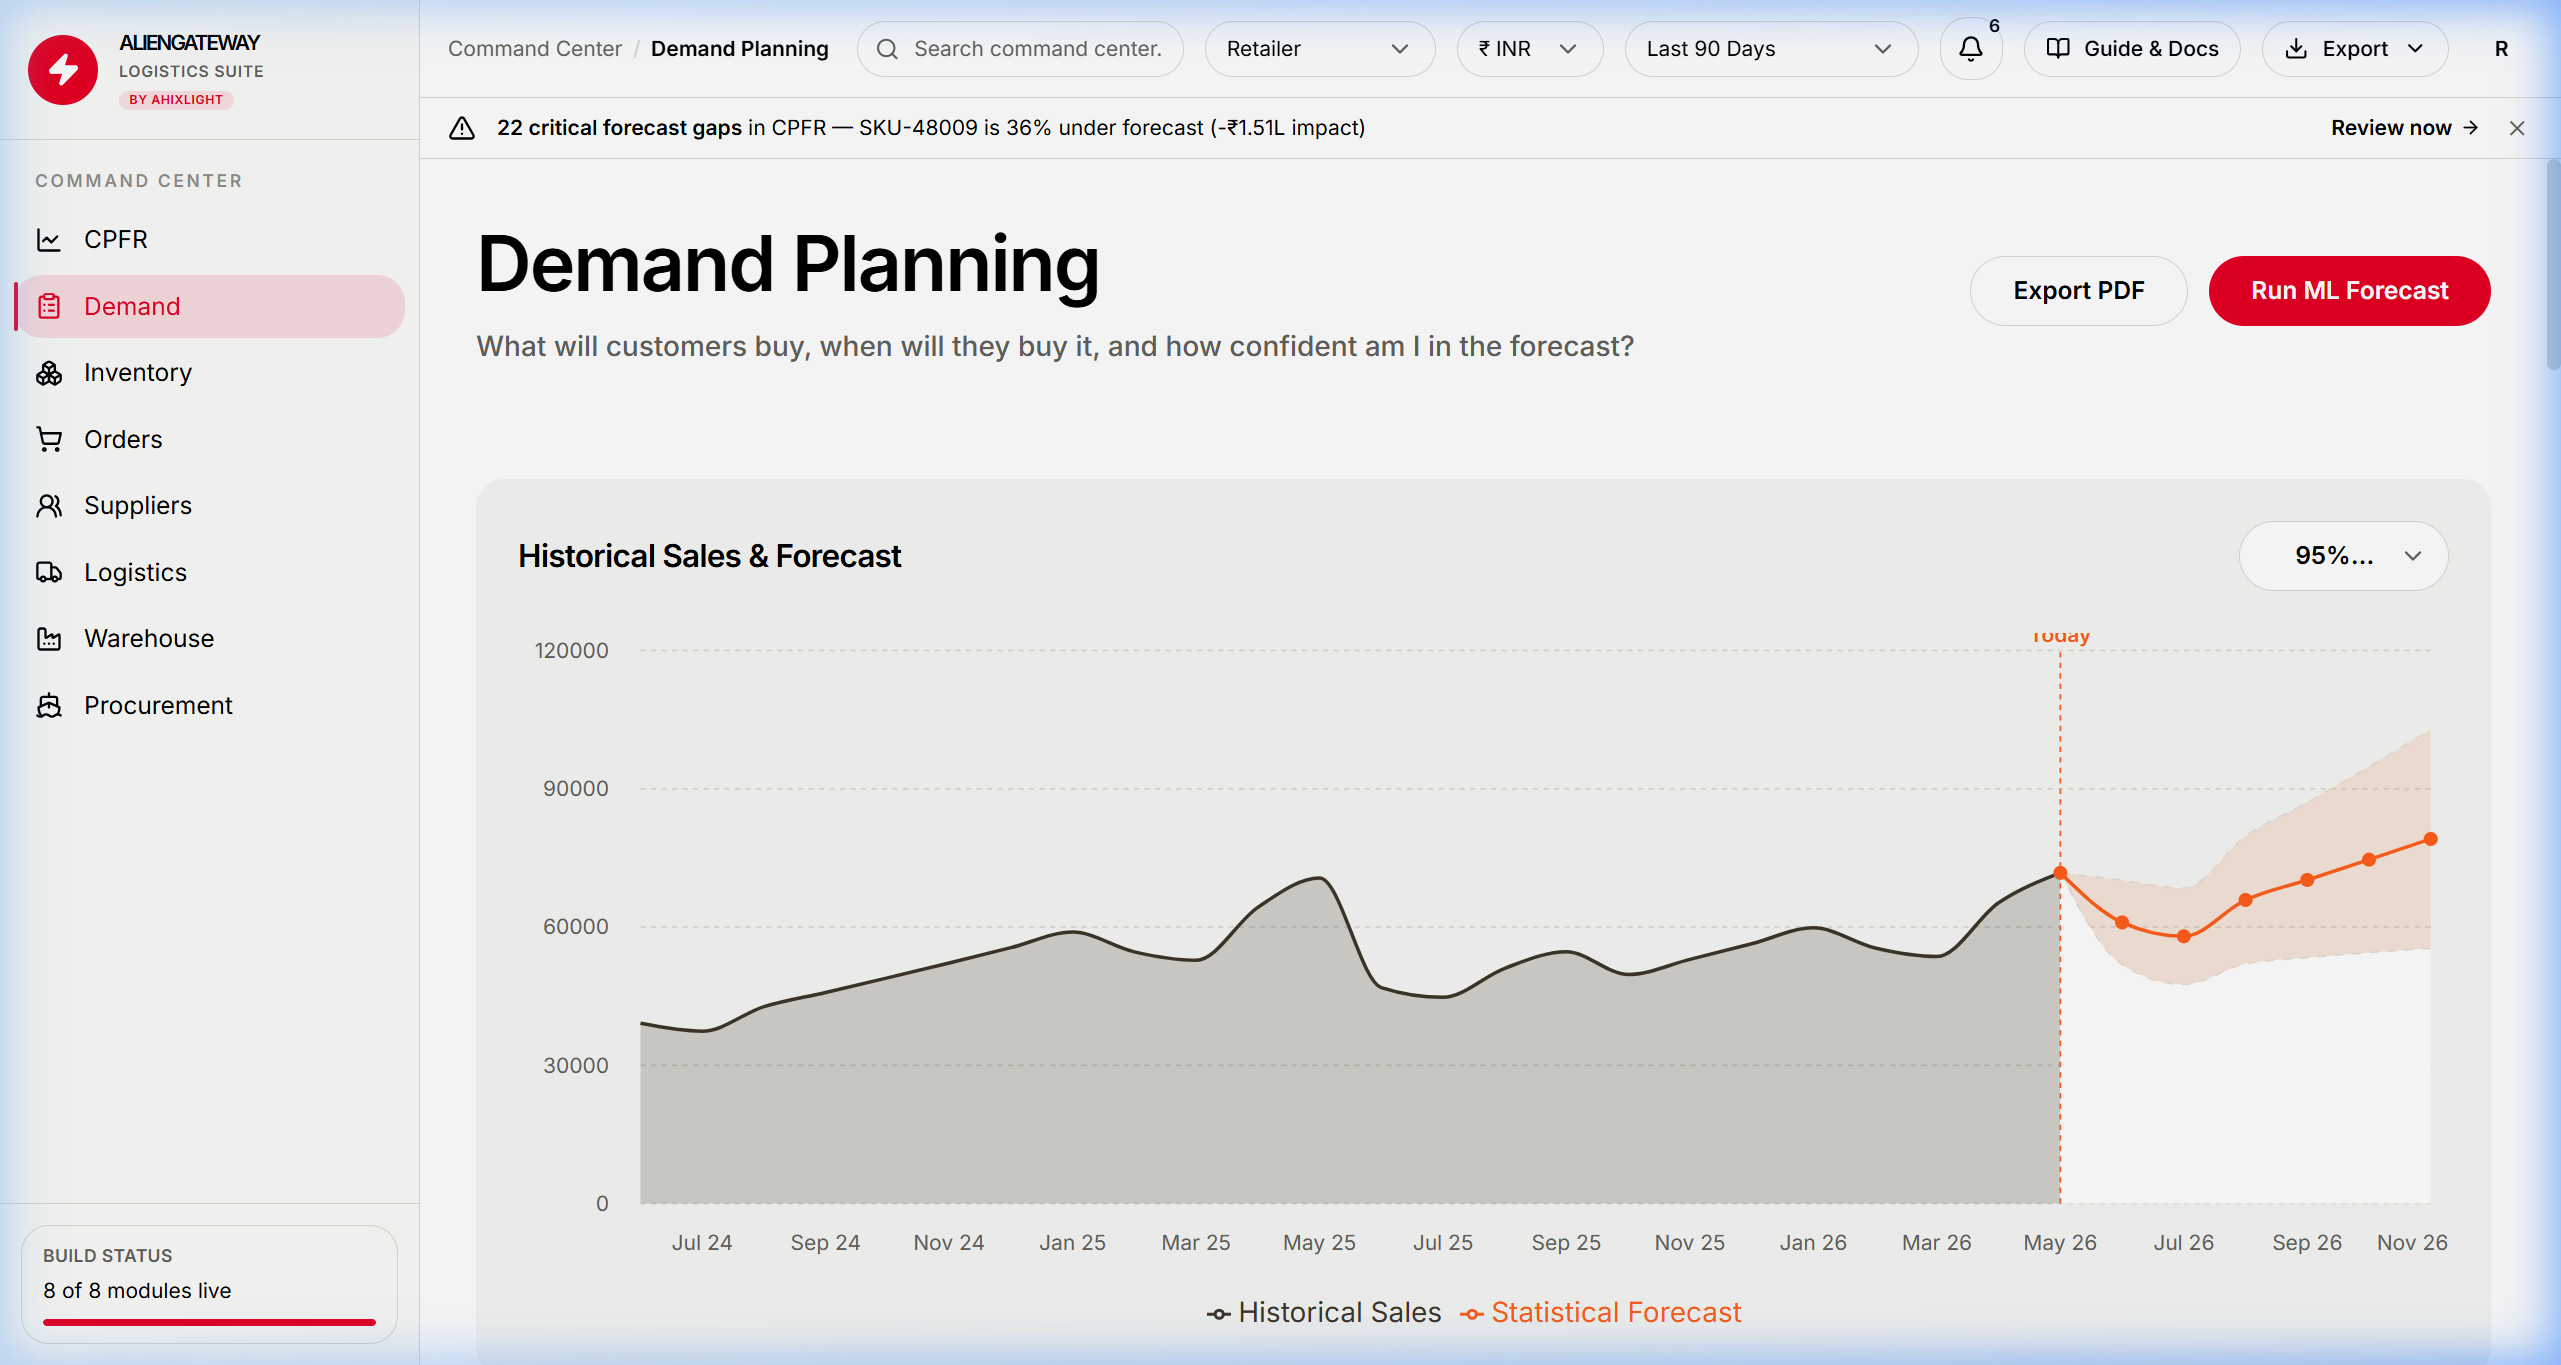Click the Demand clipboard icon in sidebar

click(x=49, y=306)
